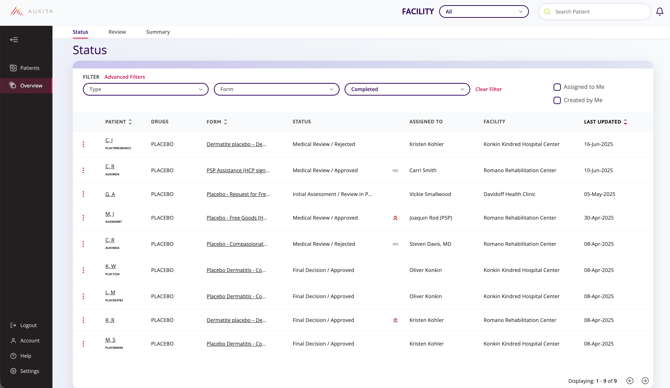The width and height of the screenshot is (670, 388).
Task: Open row menu for patient G.A
Action: pos(83,194)
